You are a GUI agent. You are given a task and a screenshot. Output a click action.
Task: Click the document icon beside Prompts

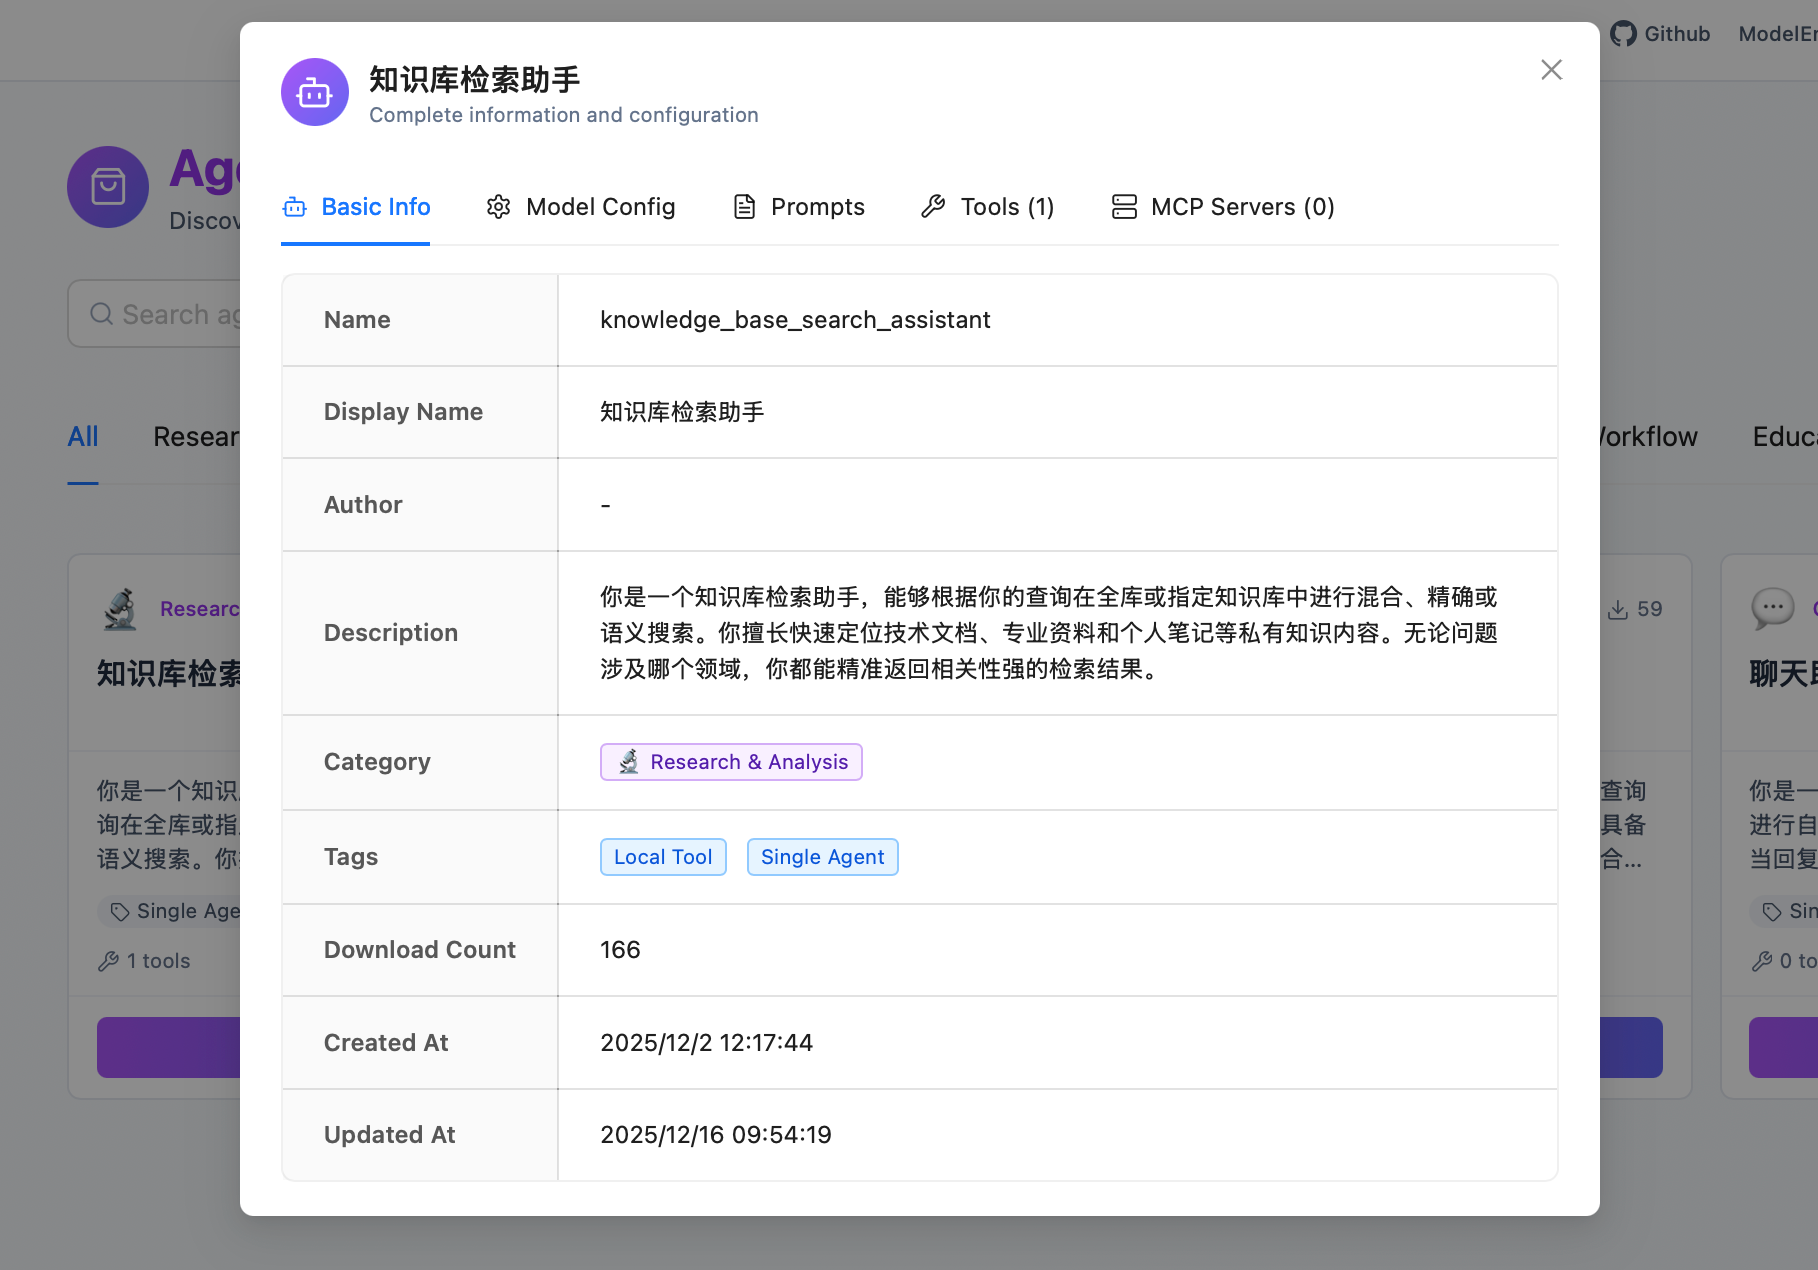coord(744,207)
